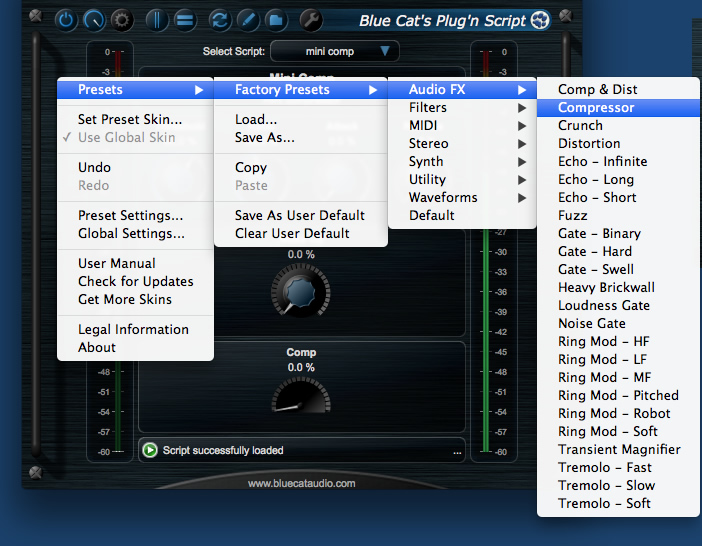Open the About entry
Image resolution: width=702 pixels, height=546 pixels.
tap(135, 347)
